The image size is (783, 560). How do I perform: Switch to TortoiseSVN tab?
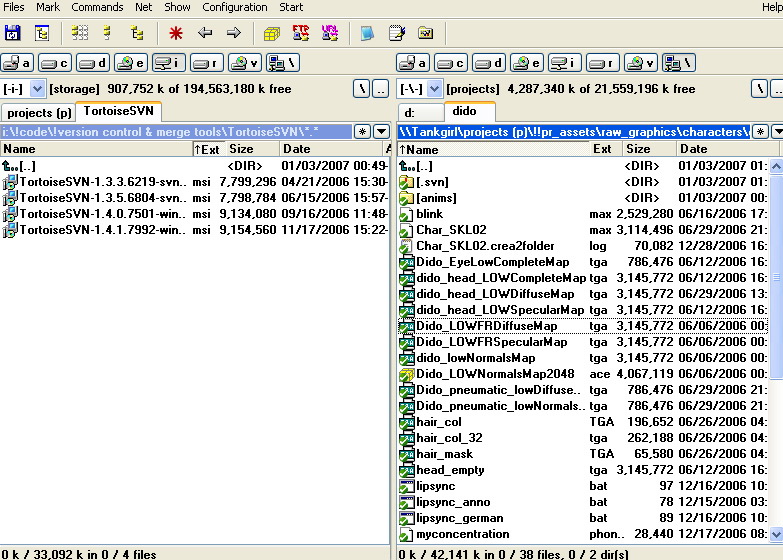pyautogui.click(x=119, y=111)
